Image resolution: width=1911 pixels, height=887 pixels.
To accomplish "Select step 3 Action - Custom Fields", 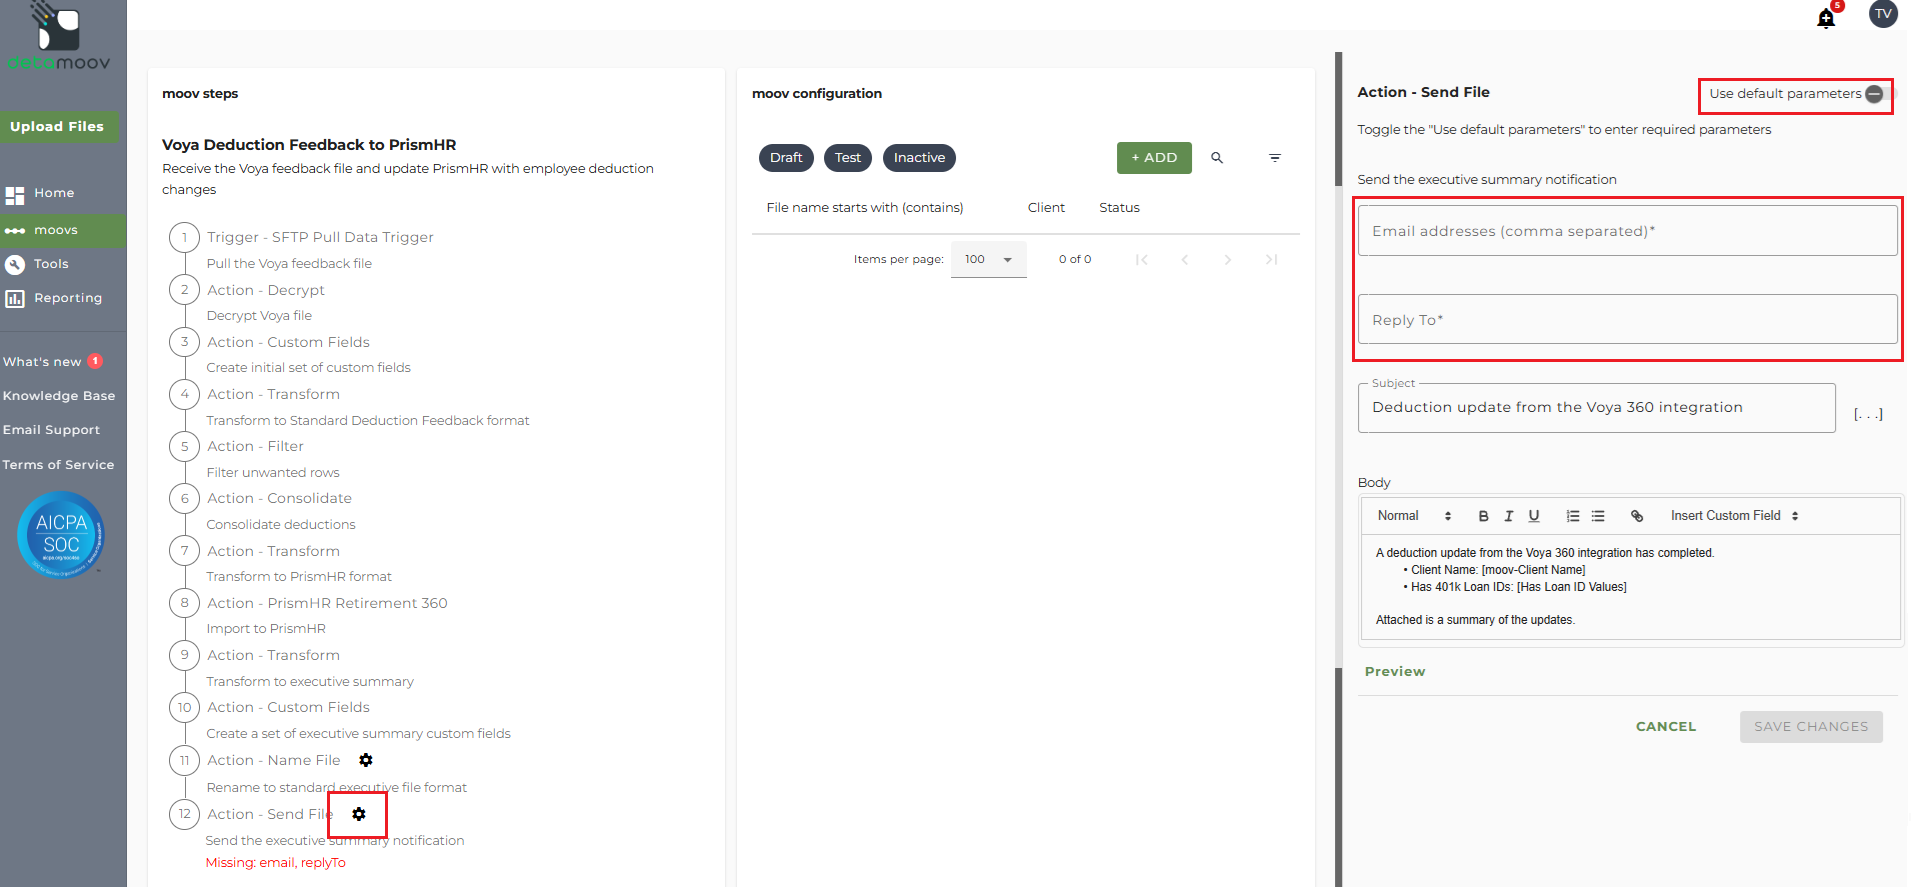I will pos(288,342).
